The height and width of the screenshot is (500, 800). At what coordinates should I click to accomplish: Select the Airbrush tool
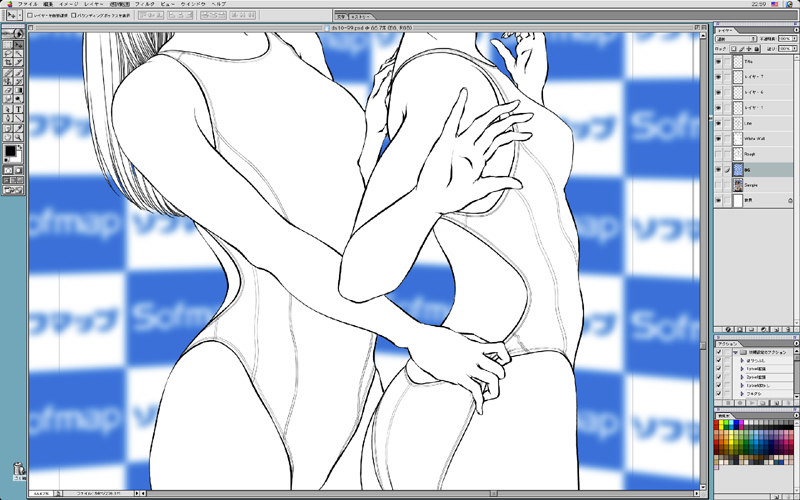pos(8,72)
